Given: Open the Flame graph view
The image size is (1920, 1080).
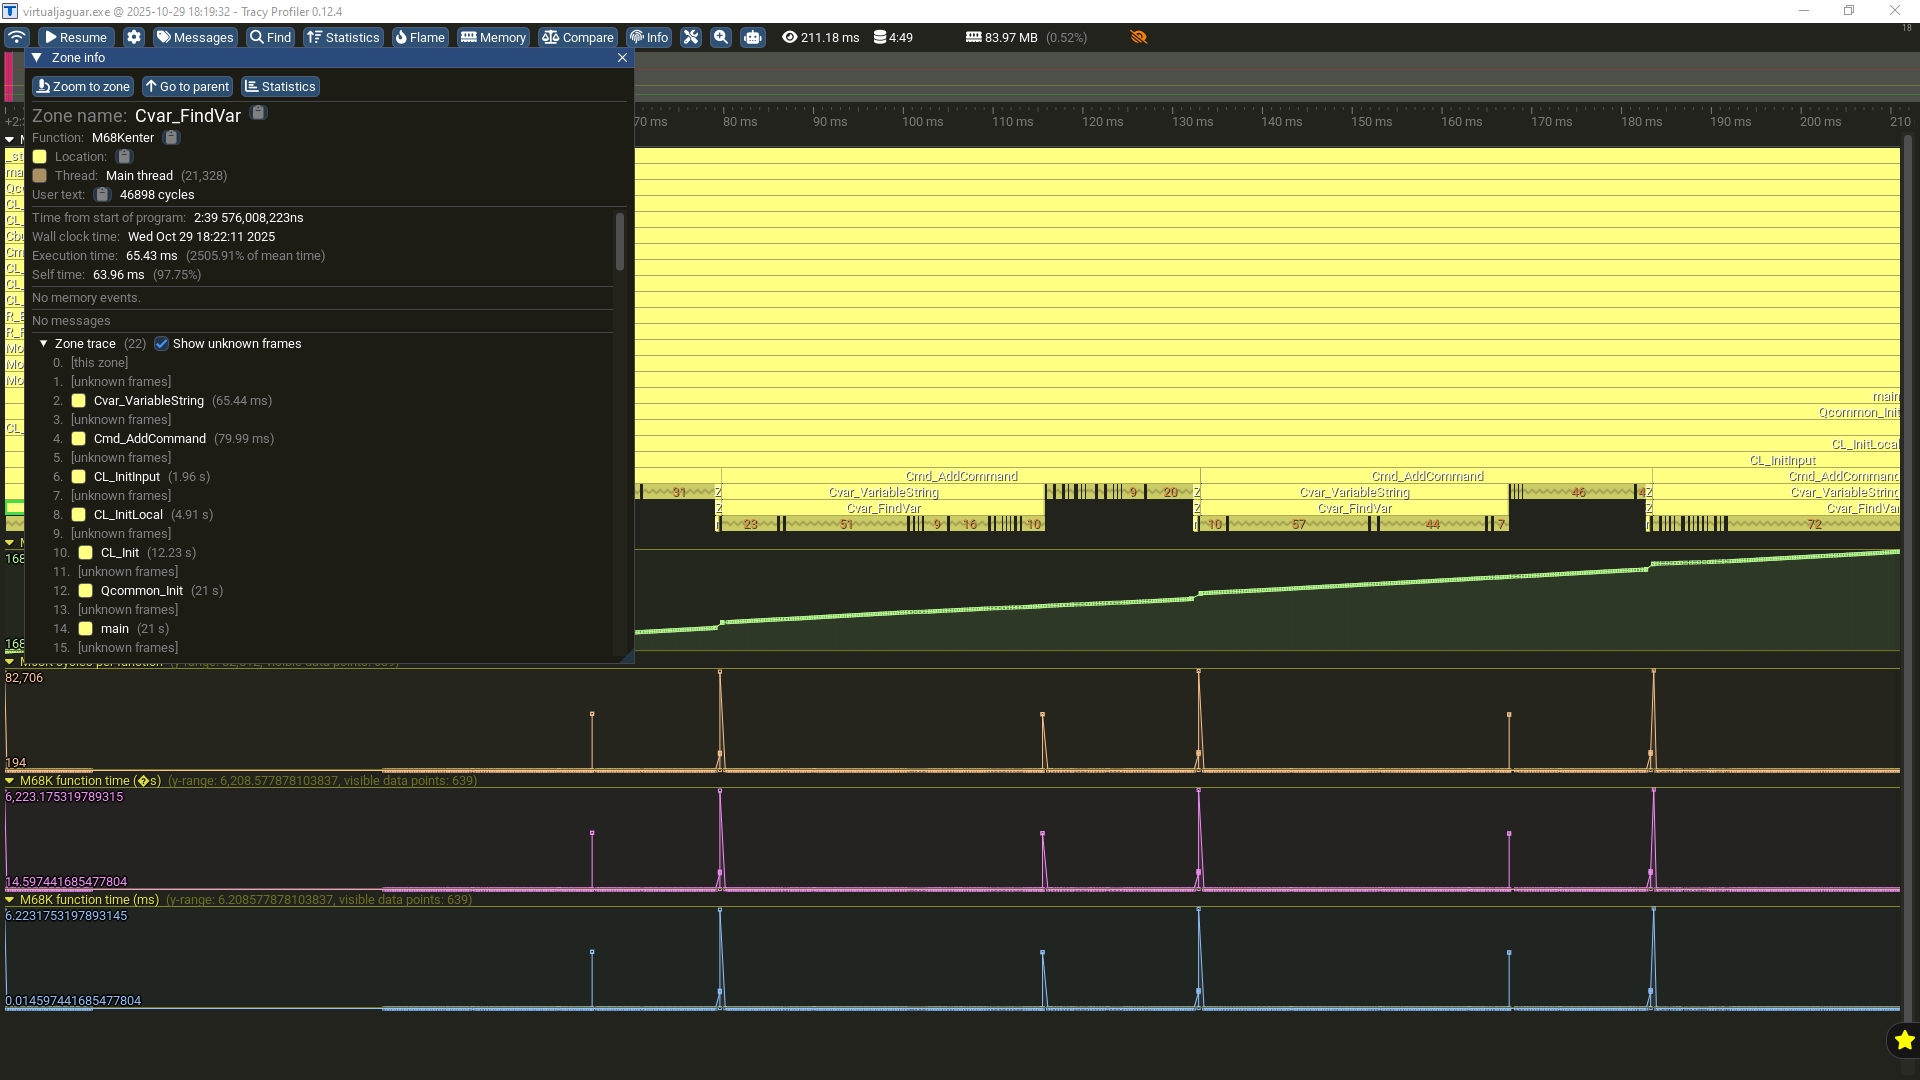Looking at the screenshot, I should pyautogui.click(x=419, y=37).
